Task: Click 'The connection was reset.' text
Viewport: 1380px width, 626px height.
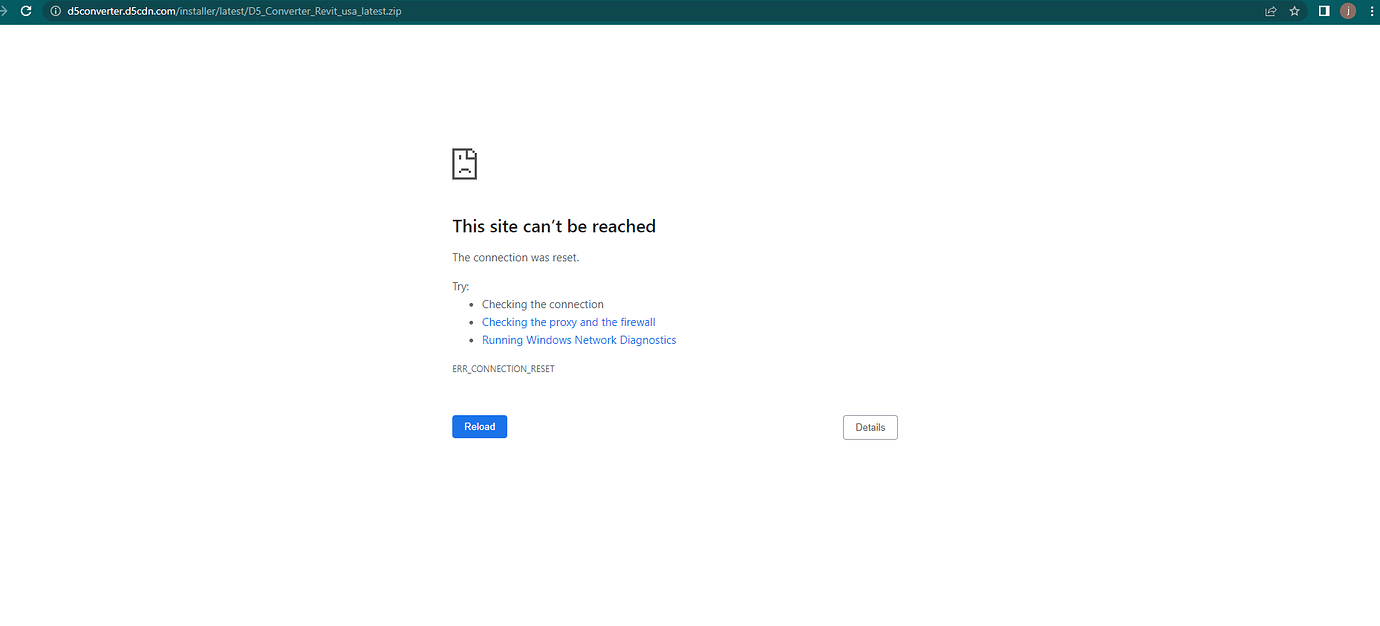Action: pyautogui.click(x=516, y=257)
